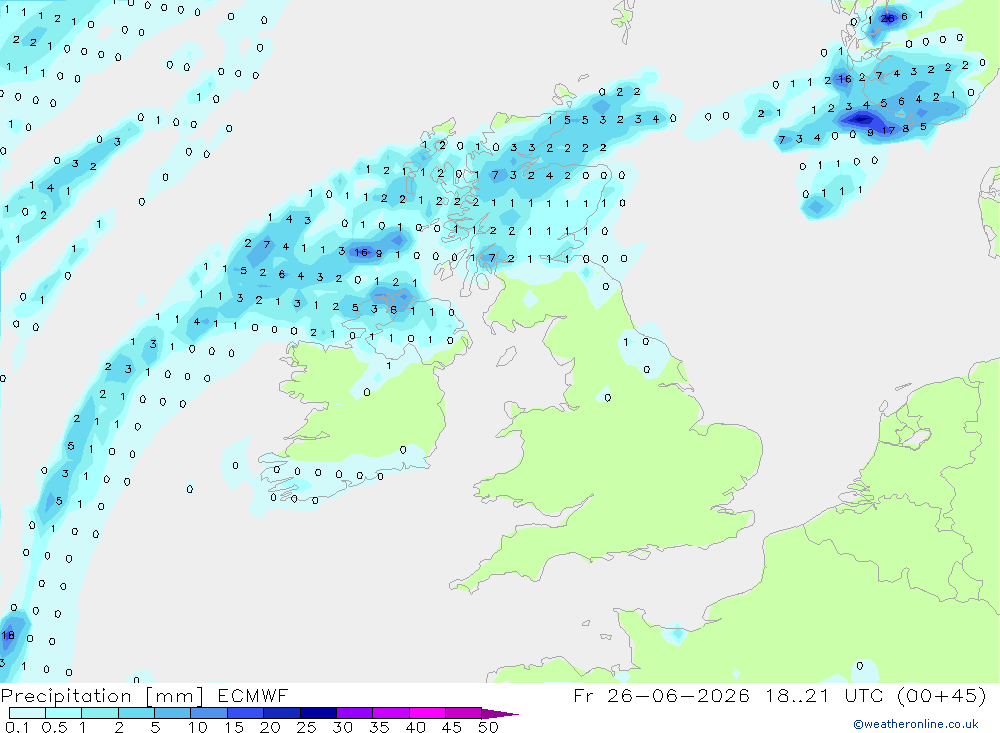This screenshot has height=733, width=1000.
Task: Select the 35–40 mm legend color swatch
Action: 391,713
